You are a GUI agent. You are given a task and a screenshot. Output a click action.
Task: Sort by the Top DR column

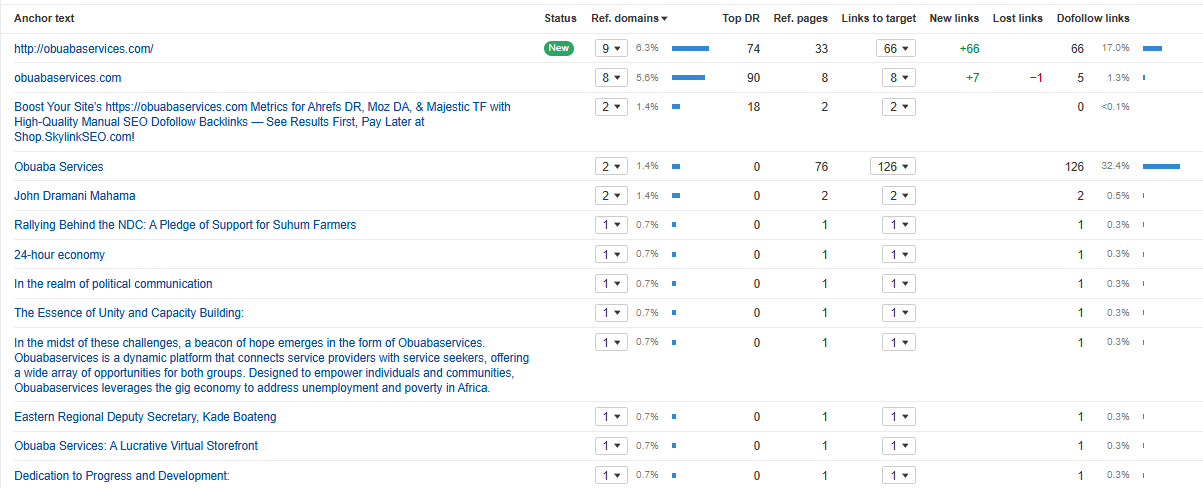pos(741,18)
